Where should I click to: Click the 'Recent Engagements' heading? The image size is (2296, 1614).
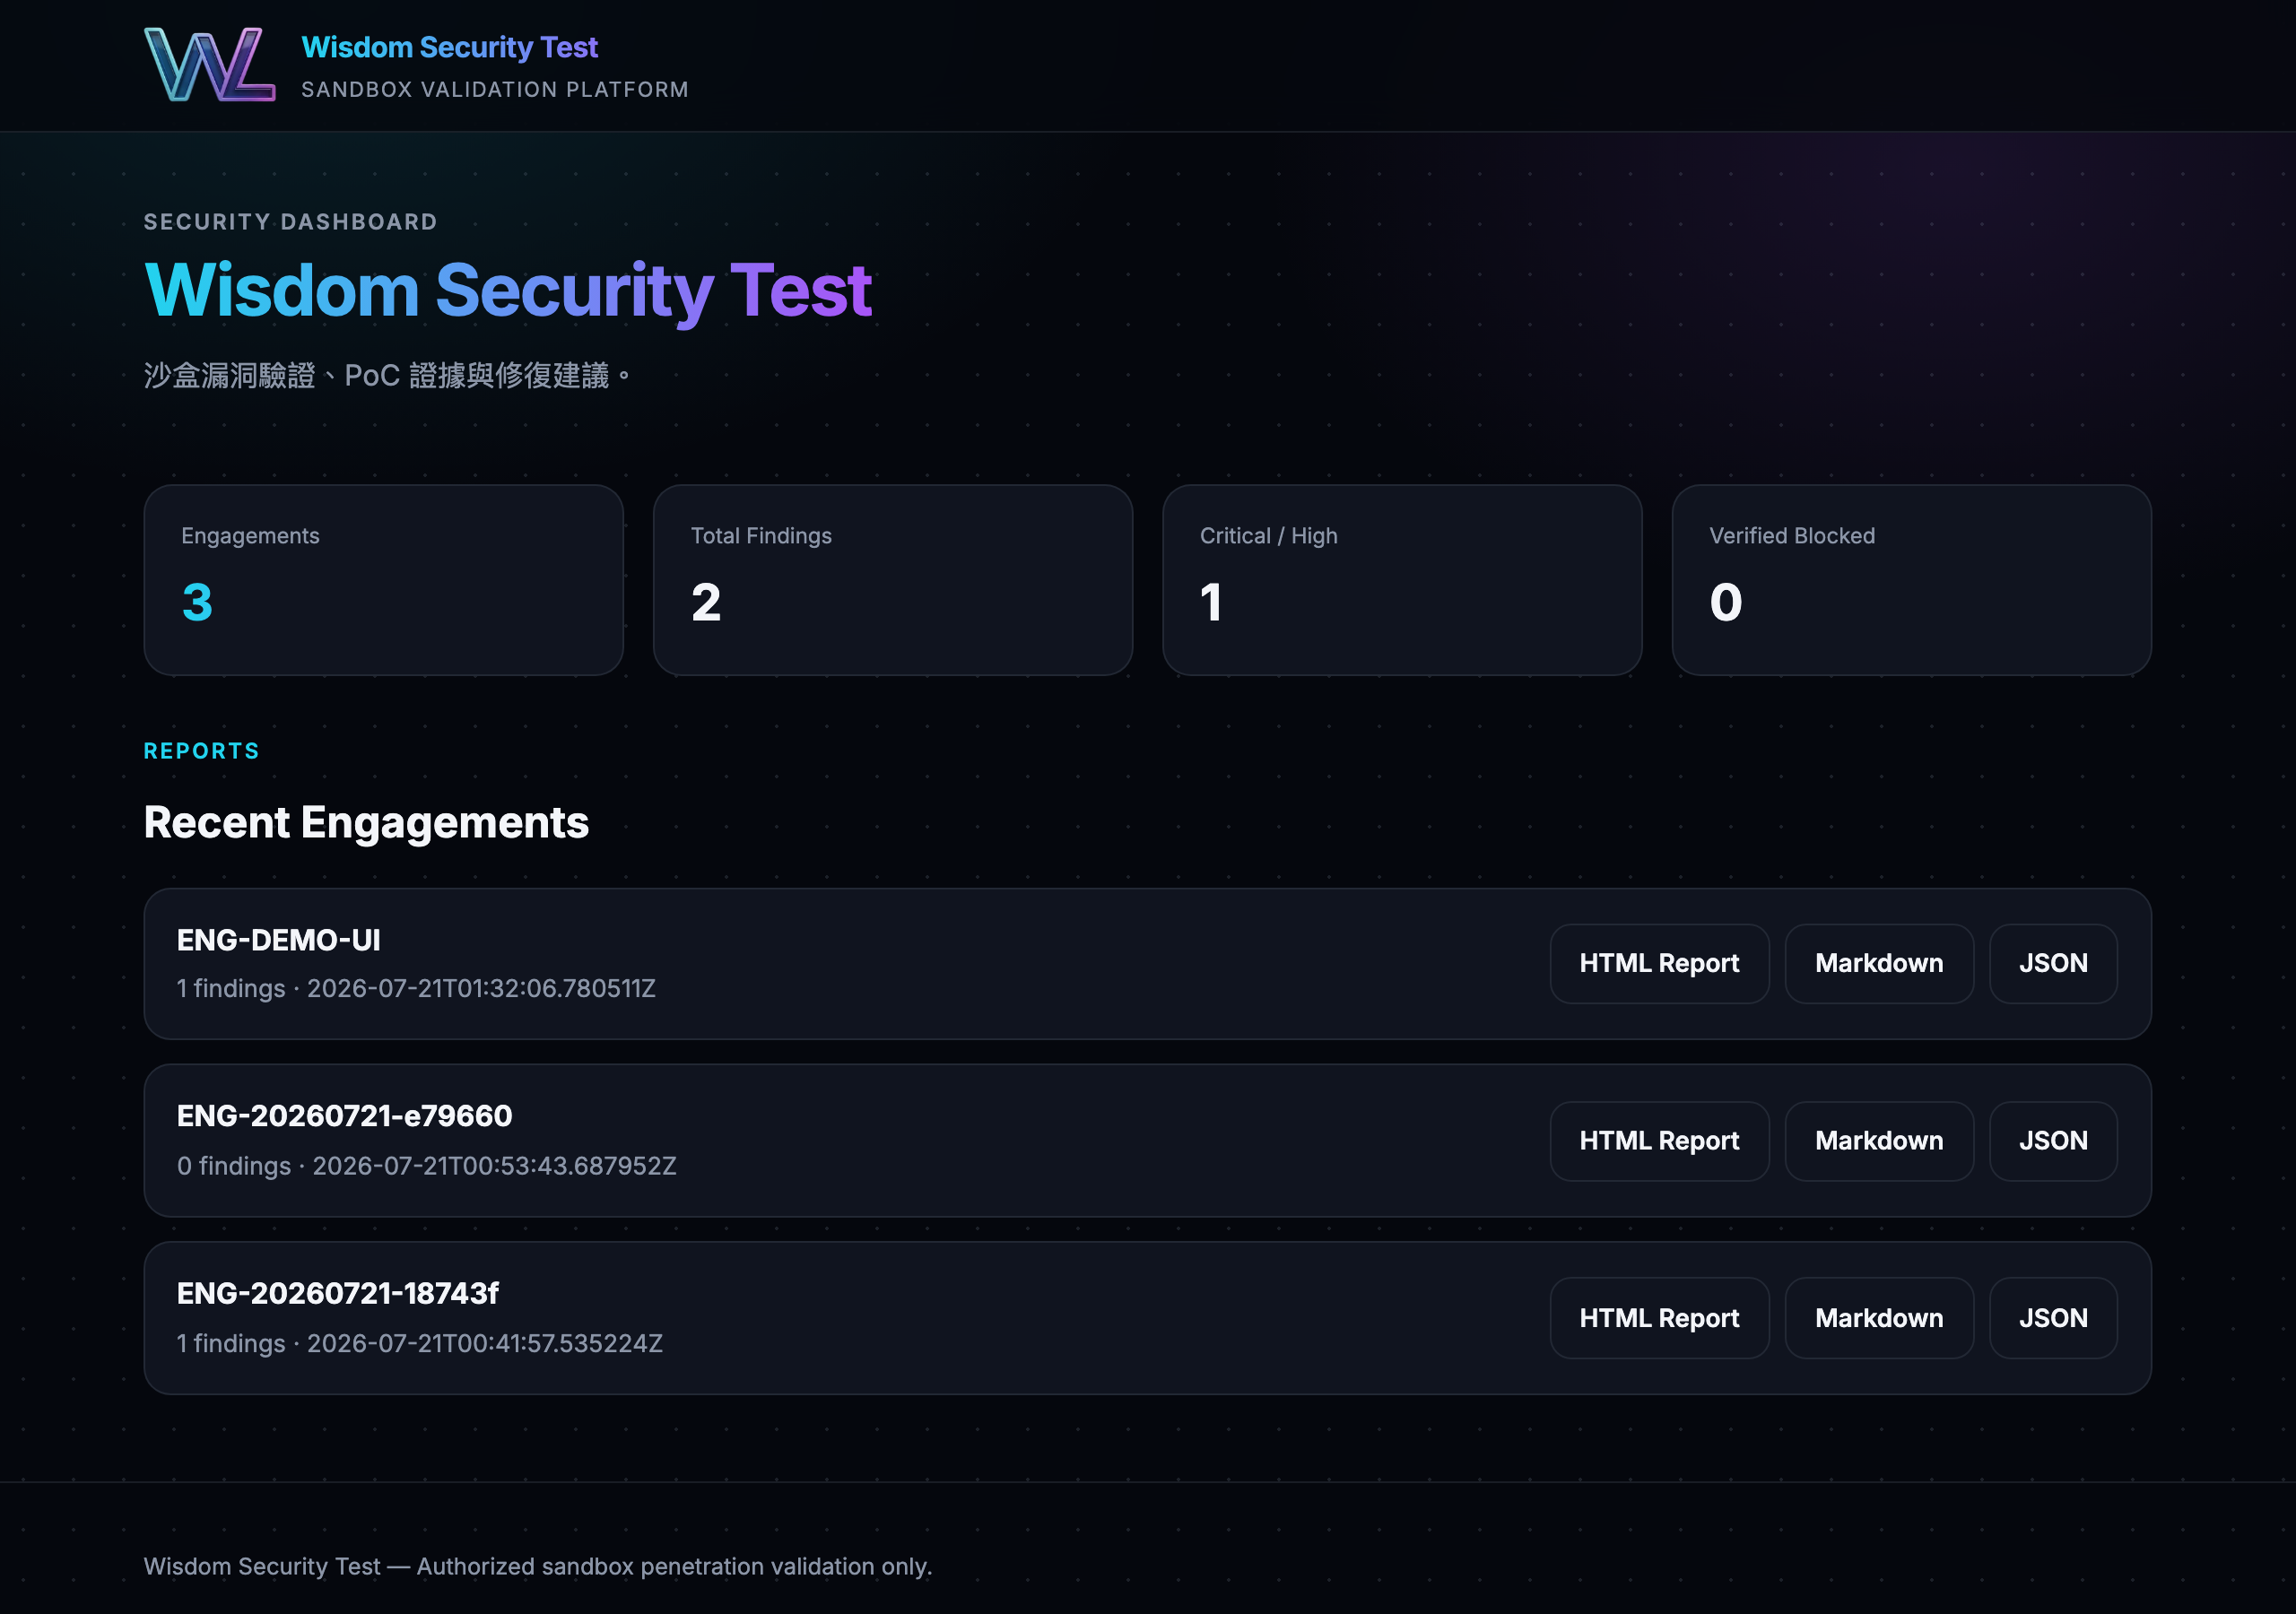366,822
